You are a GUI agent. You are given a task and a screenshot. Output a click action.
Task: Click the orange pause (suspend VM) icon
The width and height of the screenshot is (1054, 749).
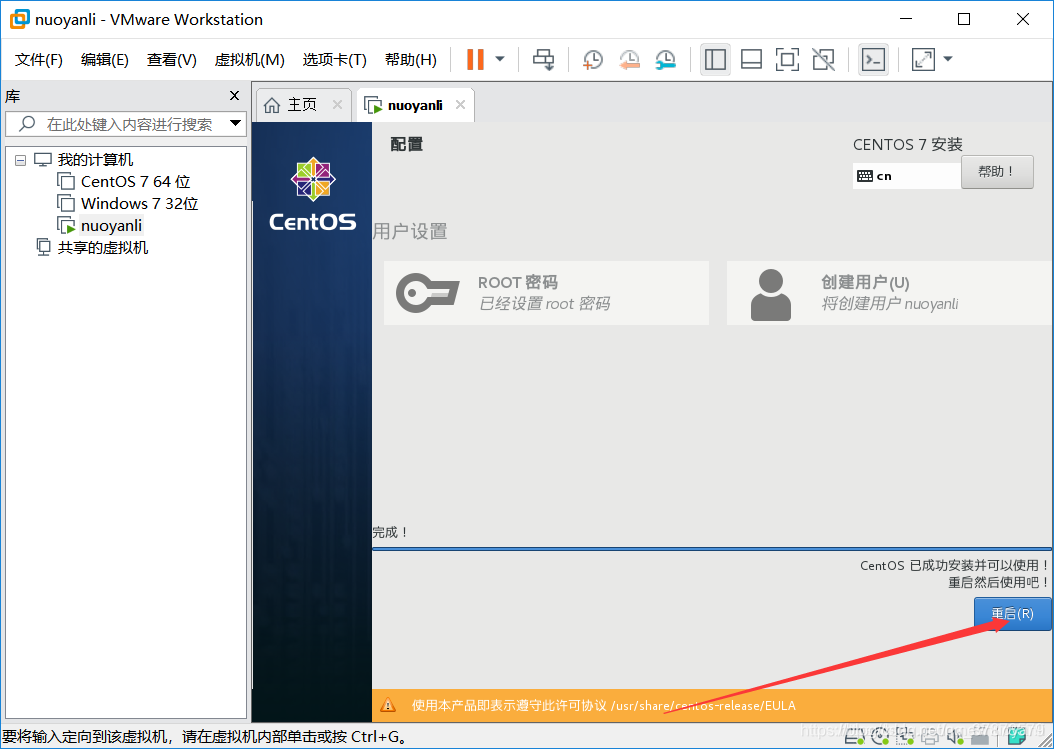pyautogui.click(x=475, y=59)
